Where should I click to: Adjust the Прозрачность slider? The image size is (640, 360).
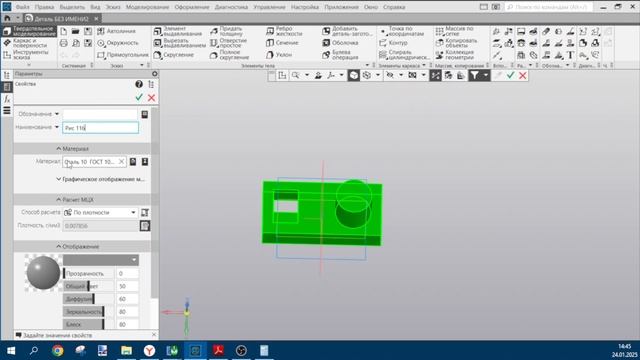(89, 273)
